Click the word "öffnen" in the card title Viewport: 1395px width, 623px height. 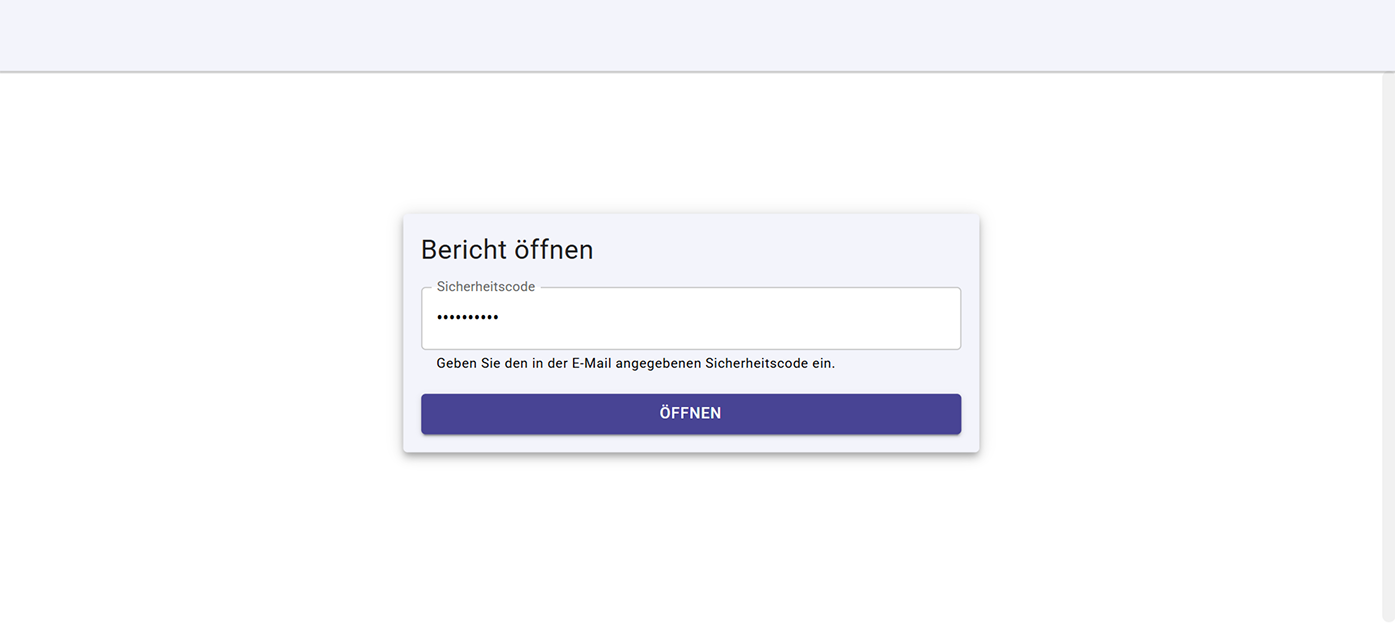pos(554,250)
